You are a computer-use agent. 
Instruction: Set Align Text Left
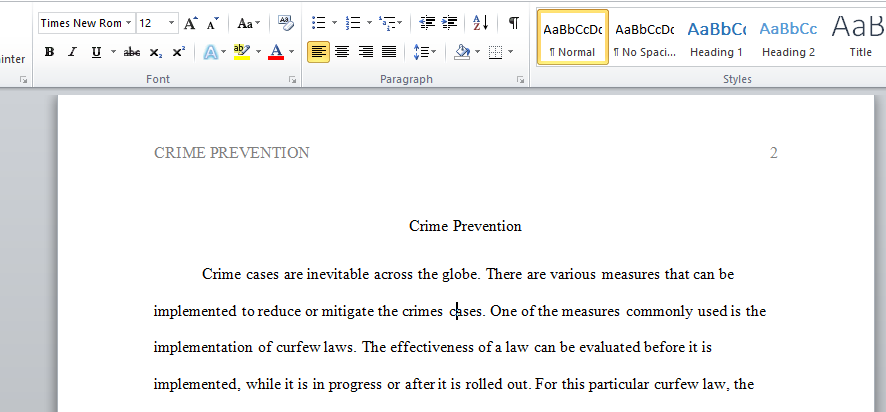[319, 52]
